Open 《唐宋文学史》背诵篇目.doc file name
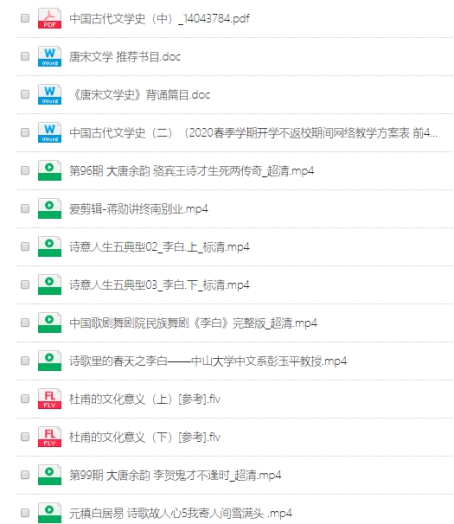This screenshot has height=524, width=454. (x=140, y=95)
